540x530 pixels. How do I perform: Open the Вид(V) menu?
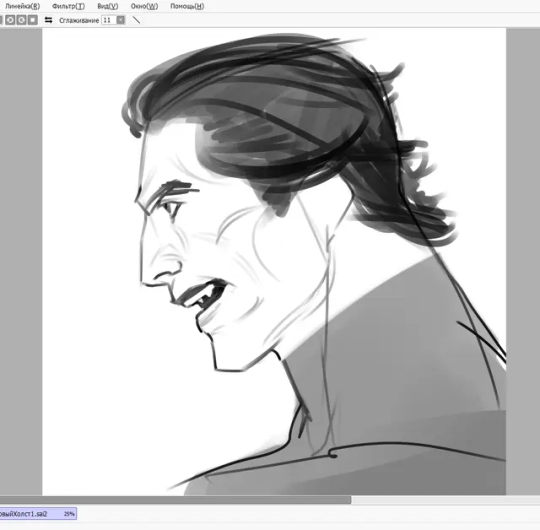click(107, 6)
